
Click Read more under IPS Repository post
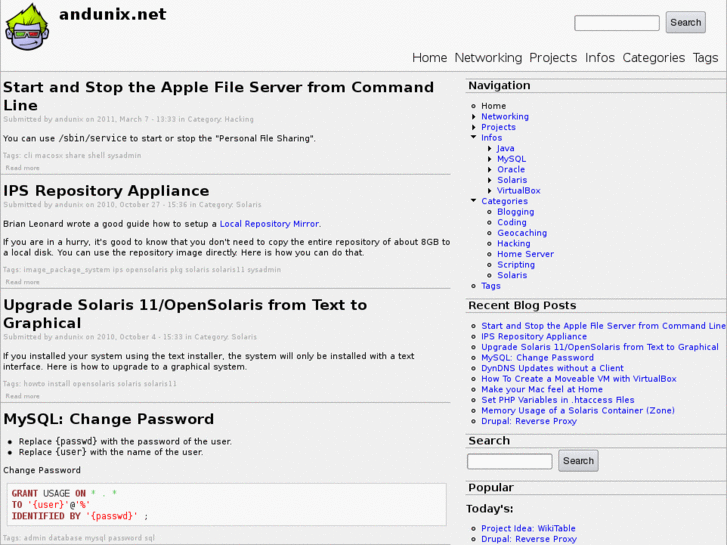(22, 282)
